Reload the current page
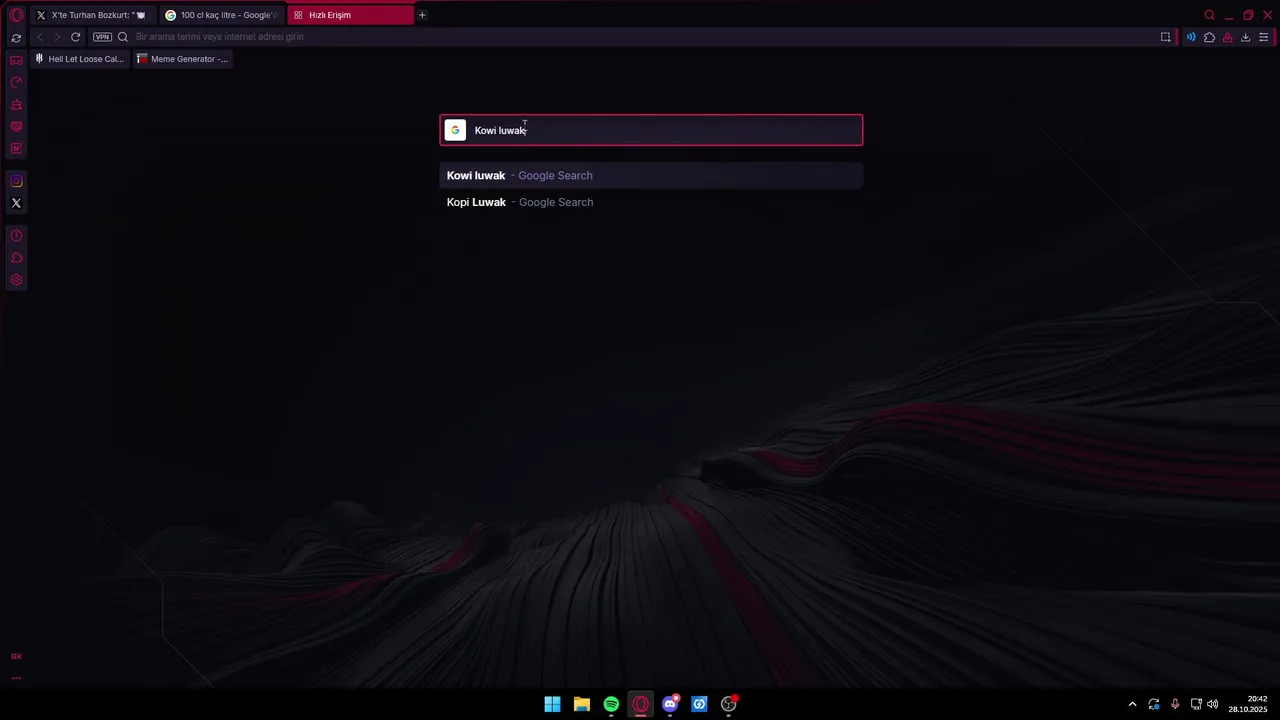The height and width of the screenshot is (720, 1280). click(x=75, y=37)
